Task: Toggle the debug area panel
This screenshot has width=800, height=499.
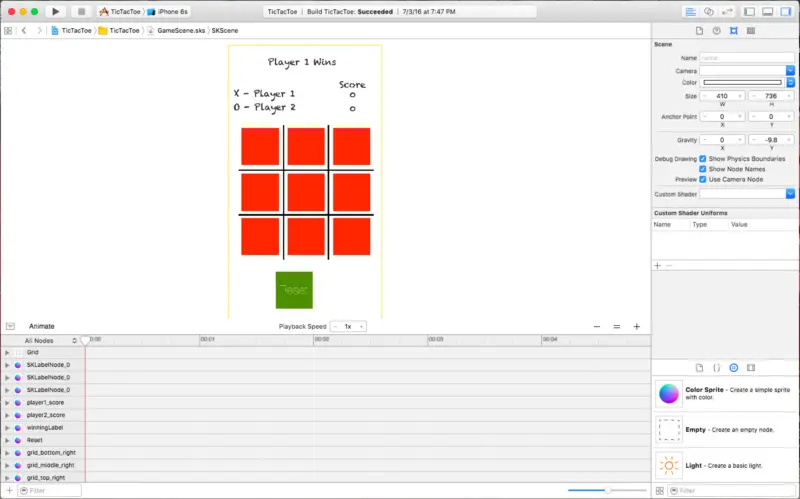Action: pyautogui.click(x=767, y=12)
